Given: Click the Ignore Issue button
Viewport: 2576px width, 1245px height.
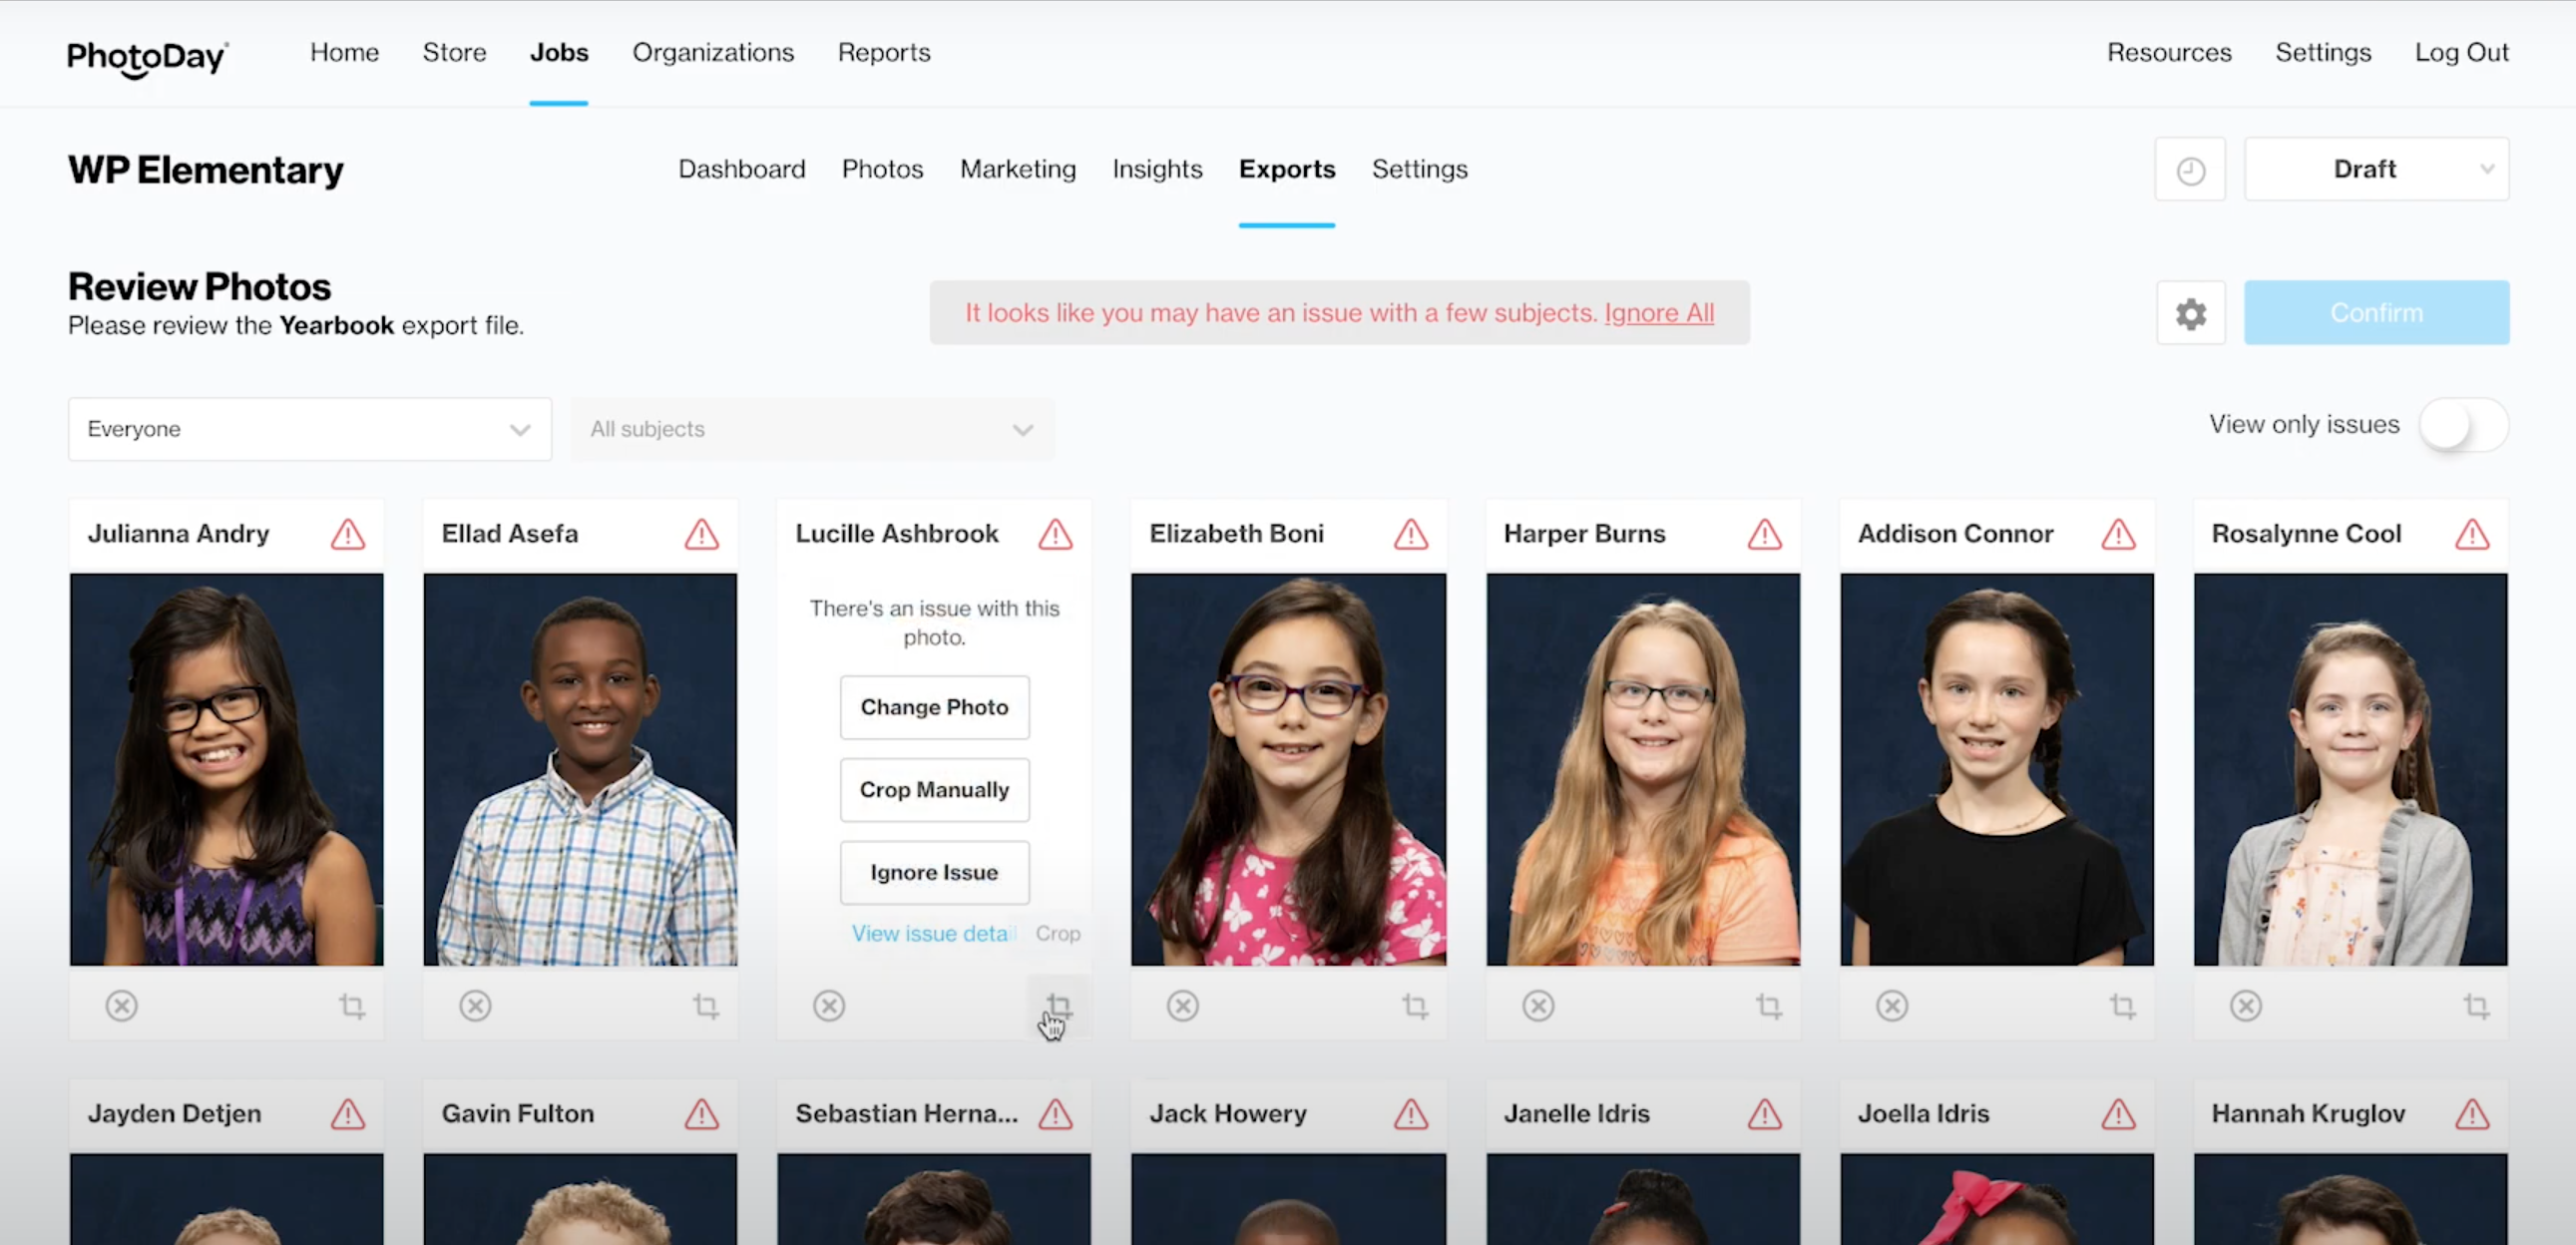Looking at the screenshot, I should [x=934, y=873].
